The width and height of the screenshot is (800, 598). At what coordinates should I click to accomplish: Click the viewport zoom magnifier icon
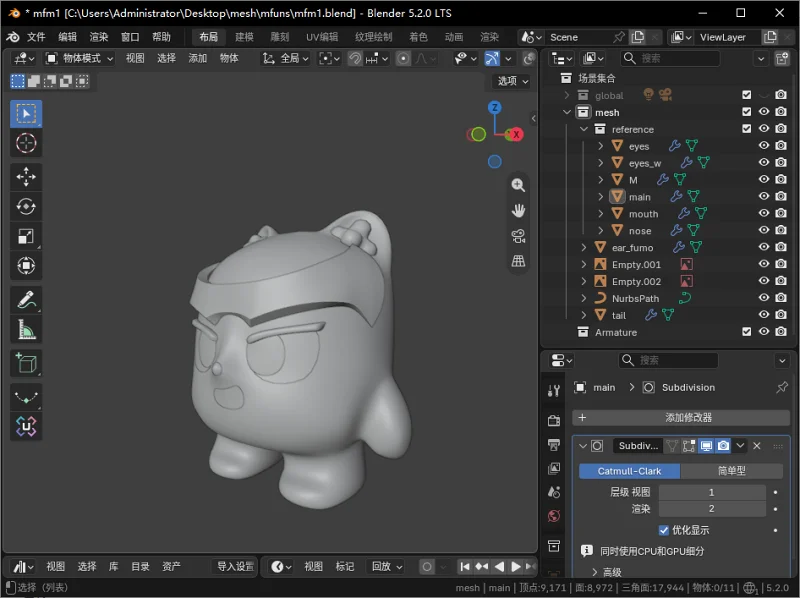(x=518, y=185)
